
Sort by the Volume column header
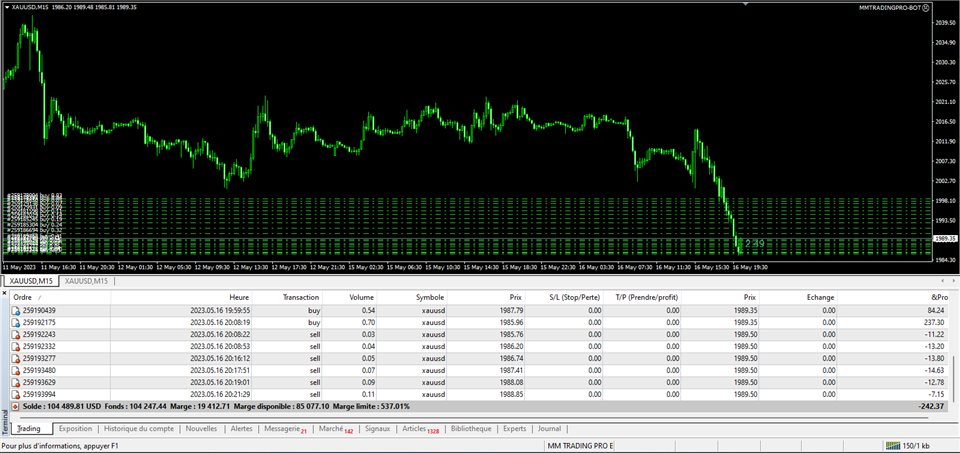pos(350,297)
